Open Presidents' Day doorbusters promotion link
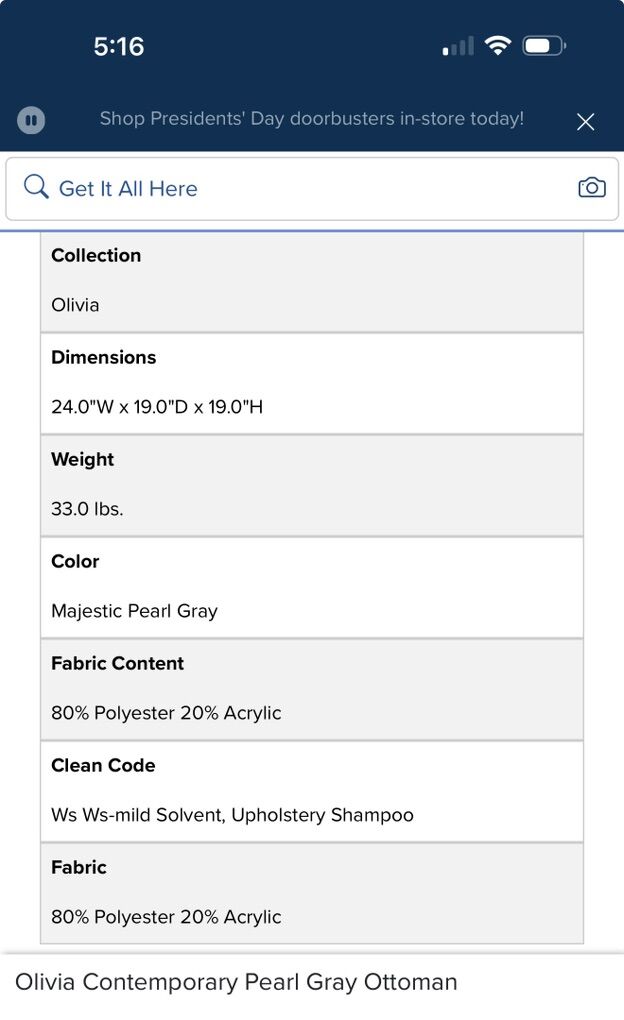This screenshot has height=1020, width=624. pos(311,119)
